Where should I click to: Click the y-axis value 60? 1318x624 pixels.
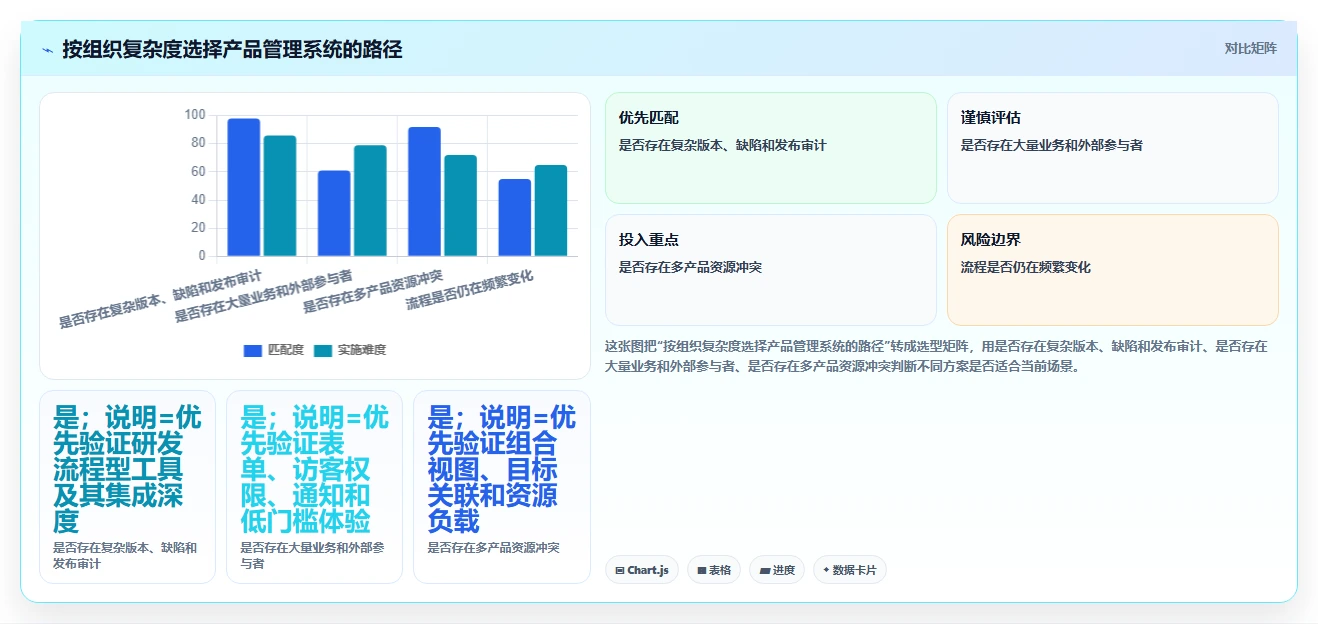click(x=198, y=172)
